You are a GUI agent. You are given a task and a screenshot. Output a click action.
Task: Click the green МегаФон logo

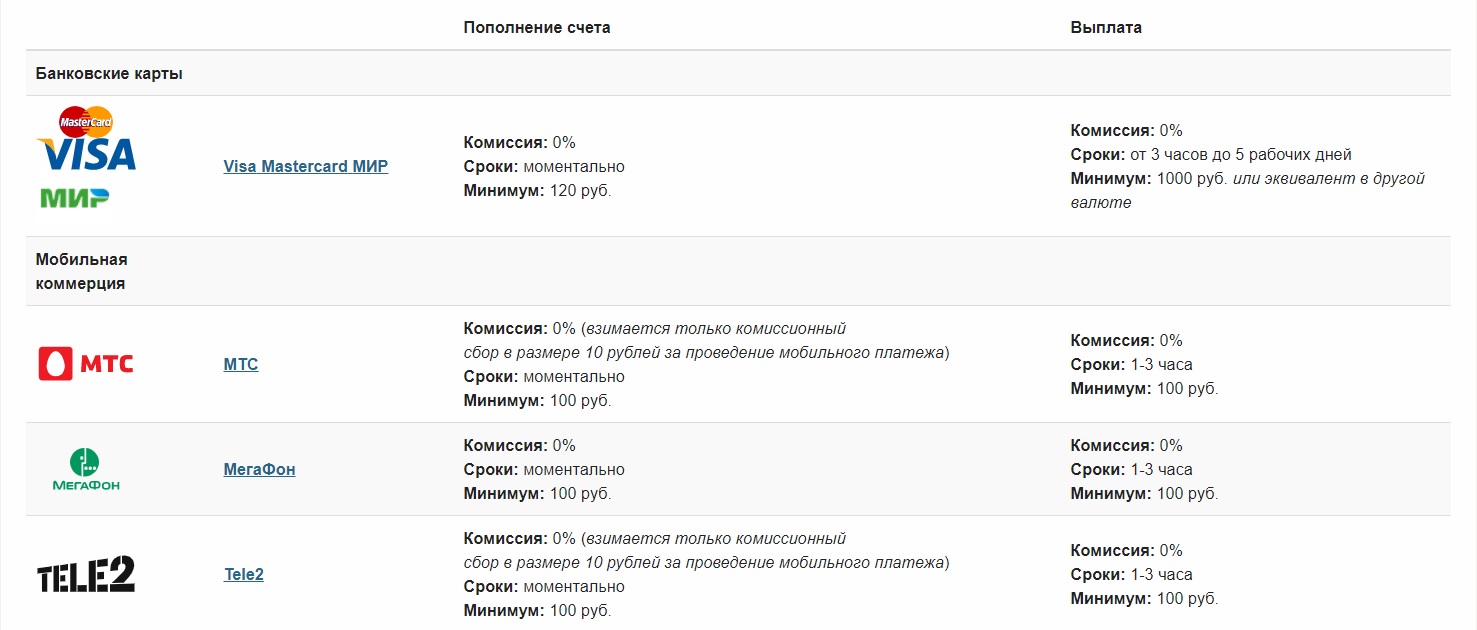(86, 470)
